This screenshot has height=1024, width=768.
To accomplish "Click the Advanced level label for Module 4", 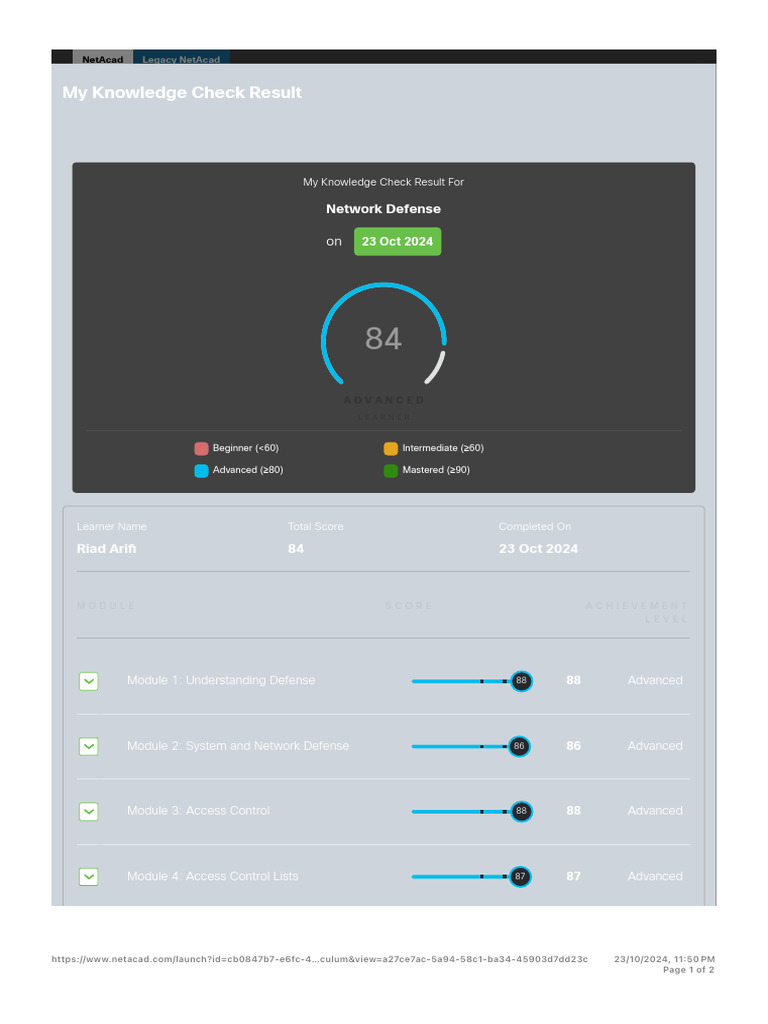I will point(655,876).
